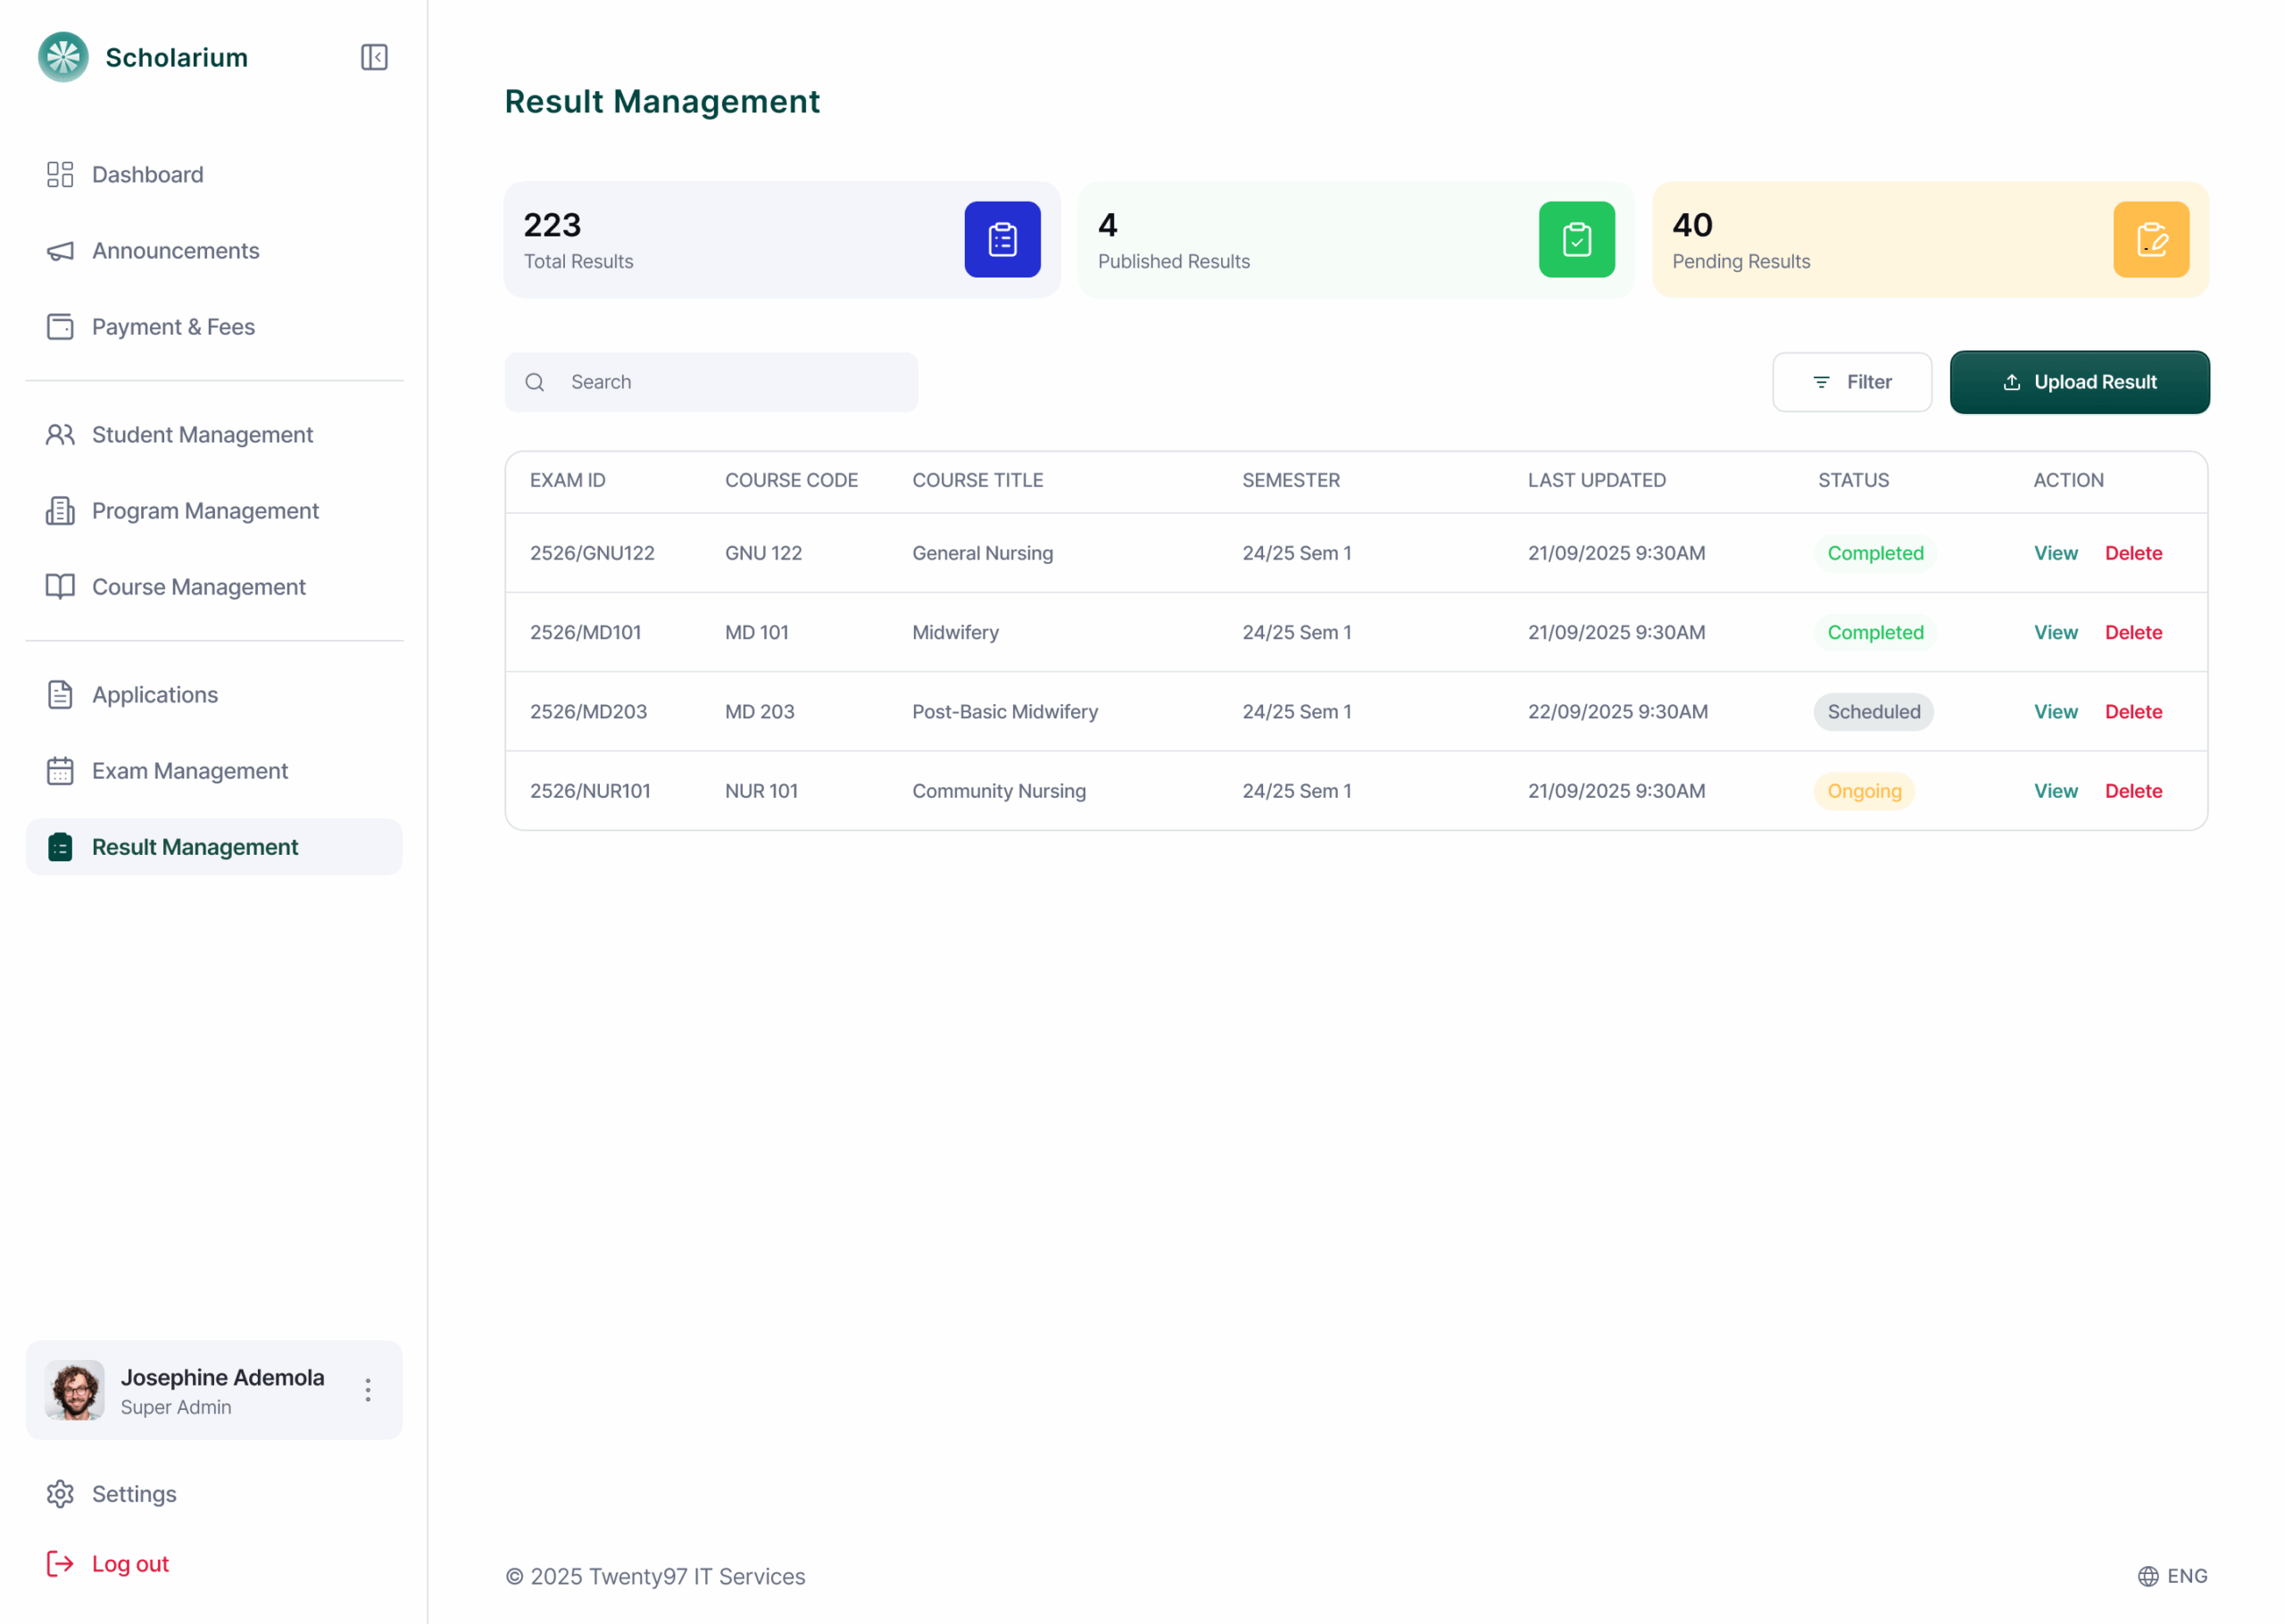Click the blue Total Results clipboard icon
This screenshot has width=2285, height=1624.
[1002, 240]
